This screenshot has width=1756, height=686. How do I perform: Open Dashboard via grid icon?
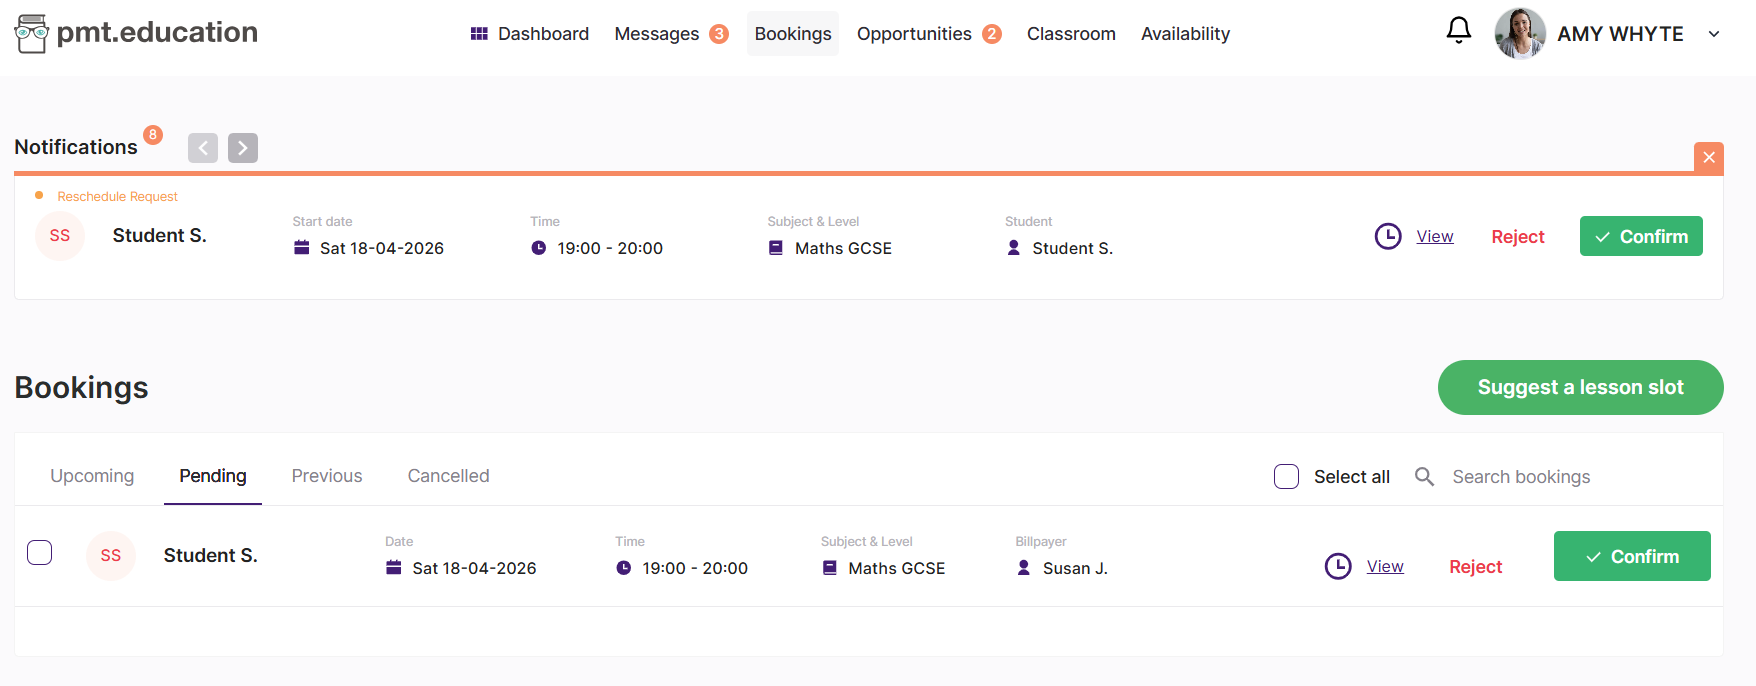(479, 34)
